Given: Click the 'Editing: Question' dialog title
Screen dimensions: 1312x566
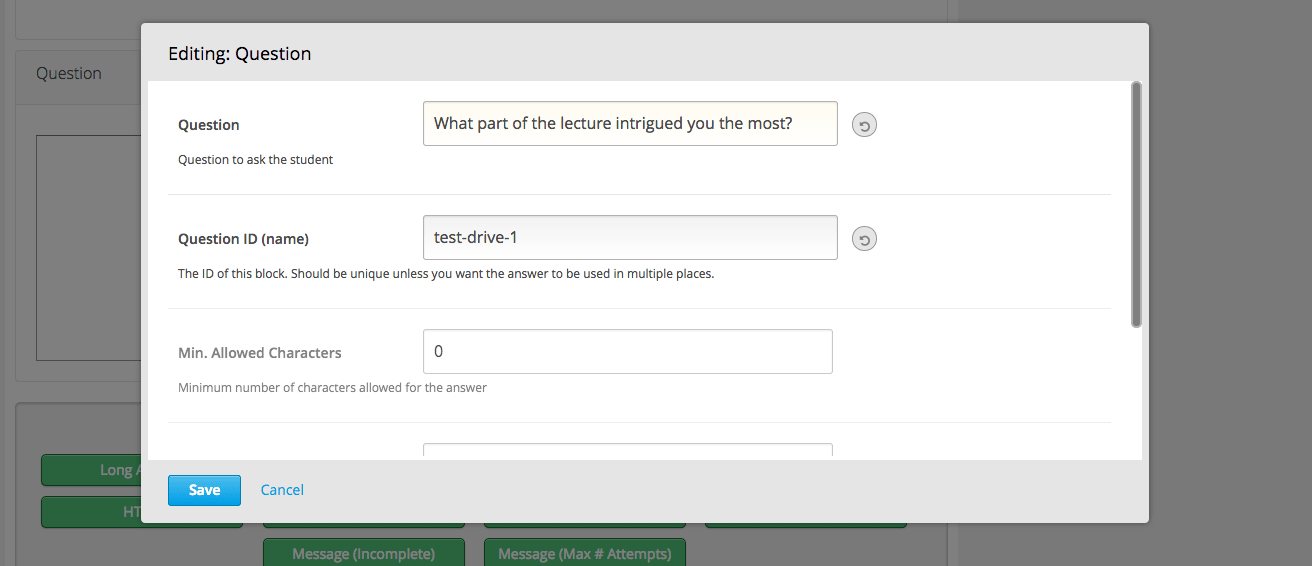Looking at the screenshot, I should tap(240, 54).
